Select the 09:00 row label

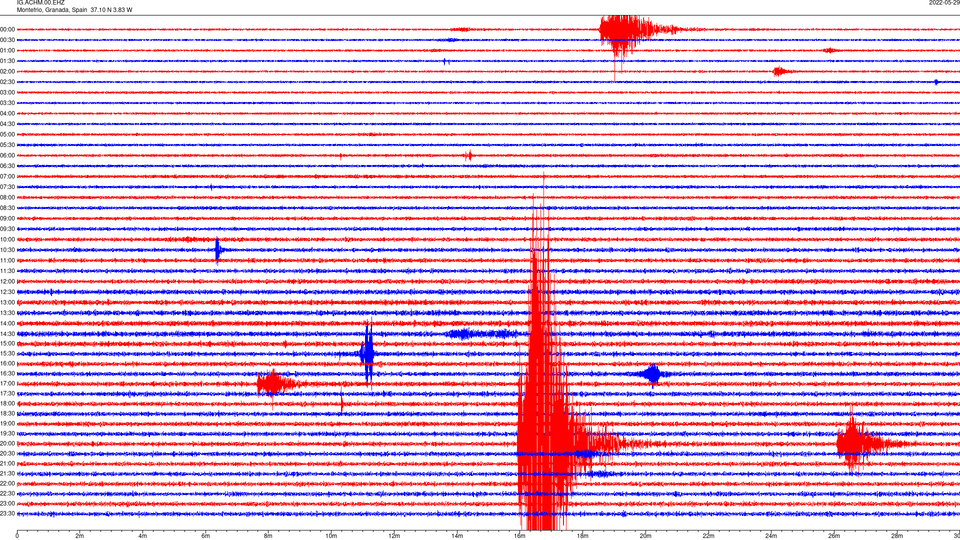pos(7,219)
